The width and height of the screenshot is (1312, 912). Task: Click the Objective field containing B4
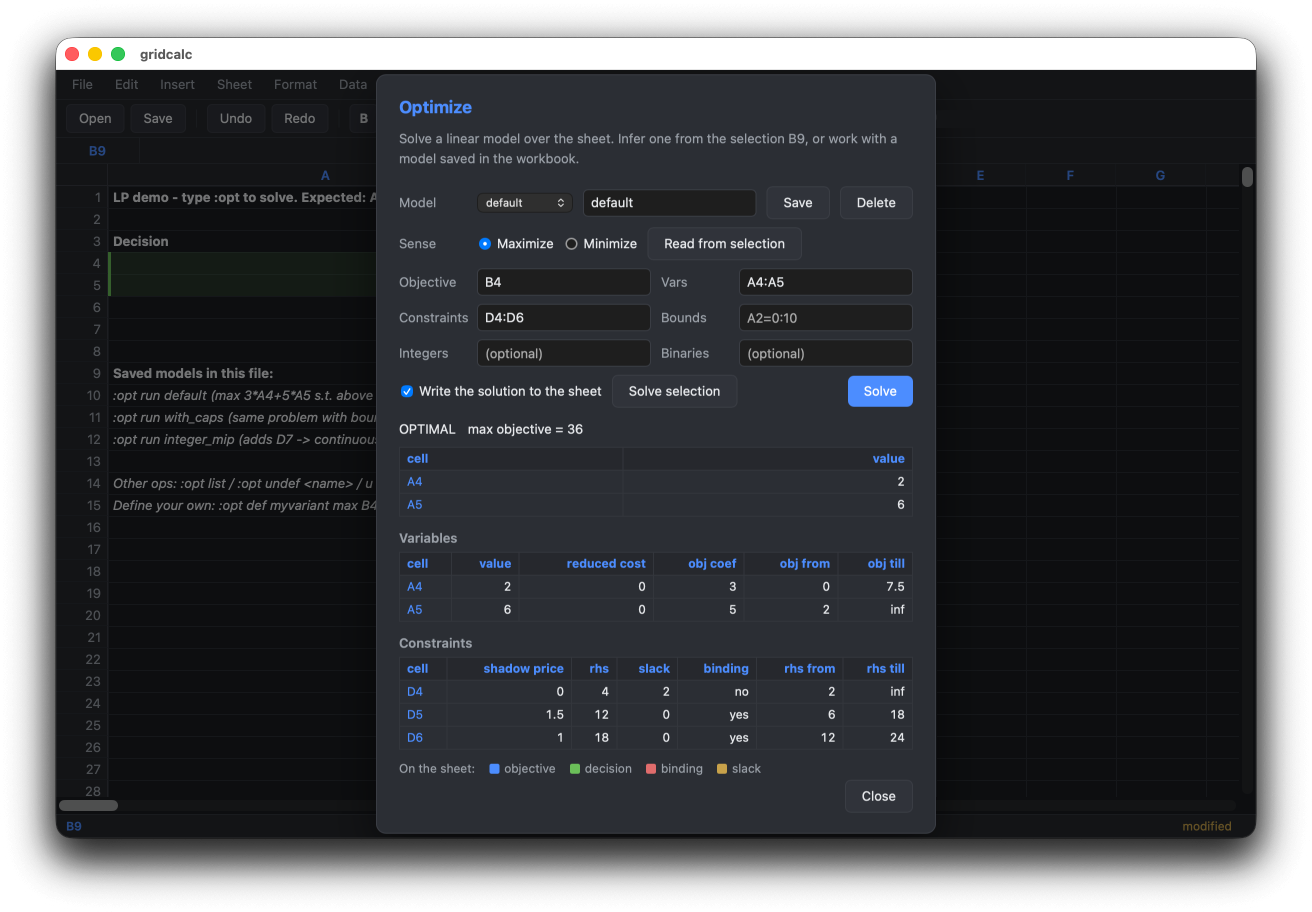click(564, 282)
